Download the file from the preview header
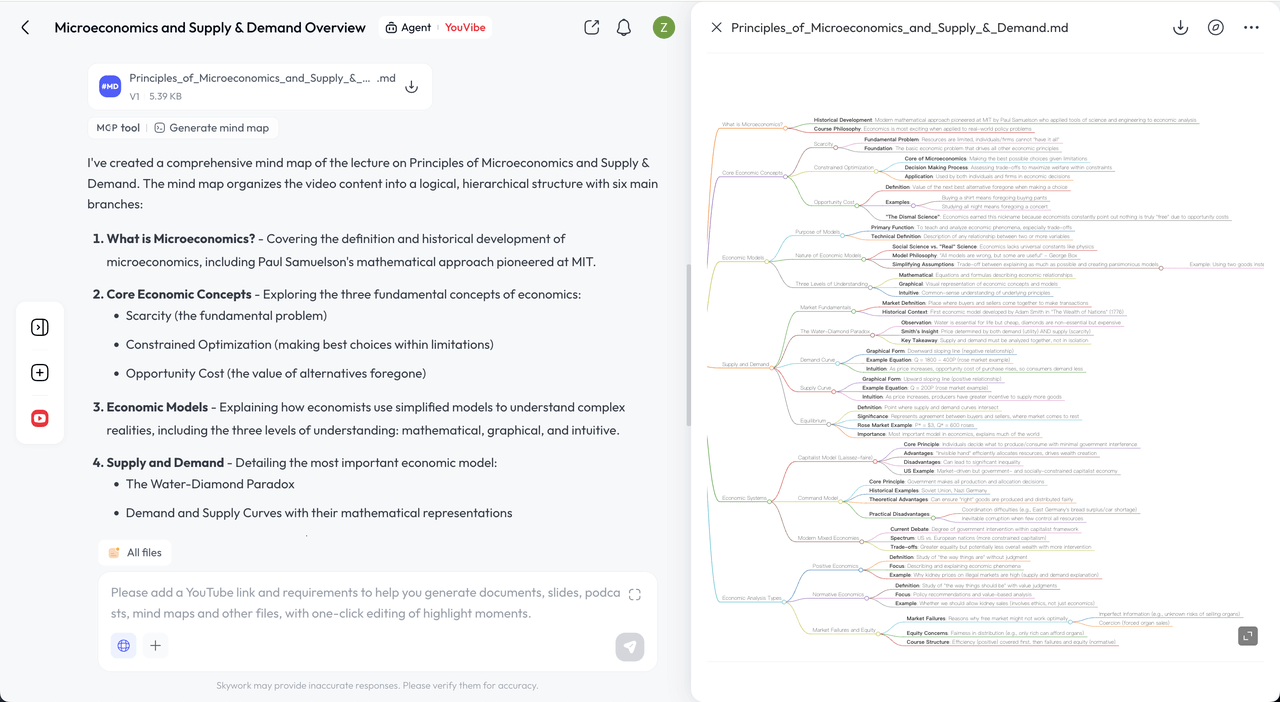1280x702 pixels. pos(1180,28)
